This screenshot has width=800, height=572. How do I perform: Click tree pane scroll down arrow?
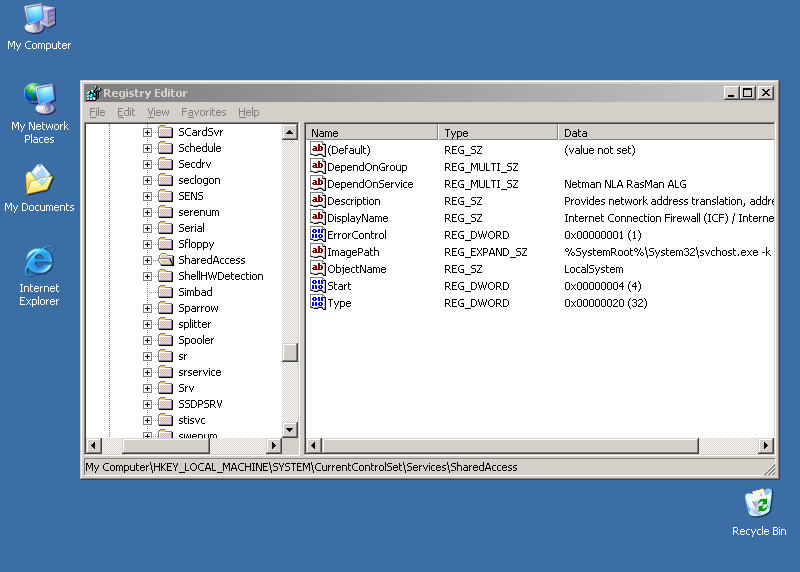pyautogui.click(x=290, y=430)
